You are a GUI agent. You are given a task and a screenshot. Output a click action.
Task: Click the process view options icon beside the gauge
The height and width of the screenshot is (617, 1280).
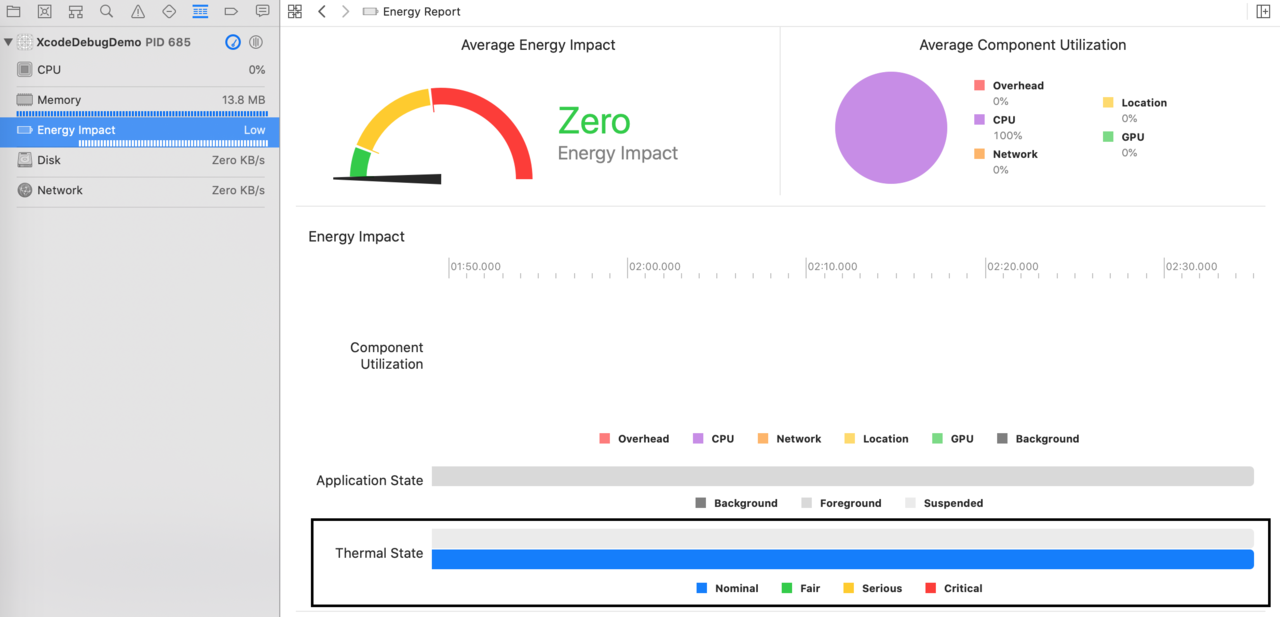coord(256,42)
